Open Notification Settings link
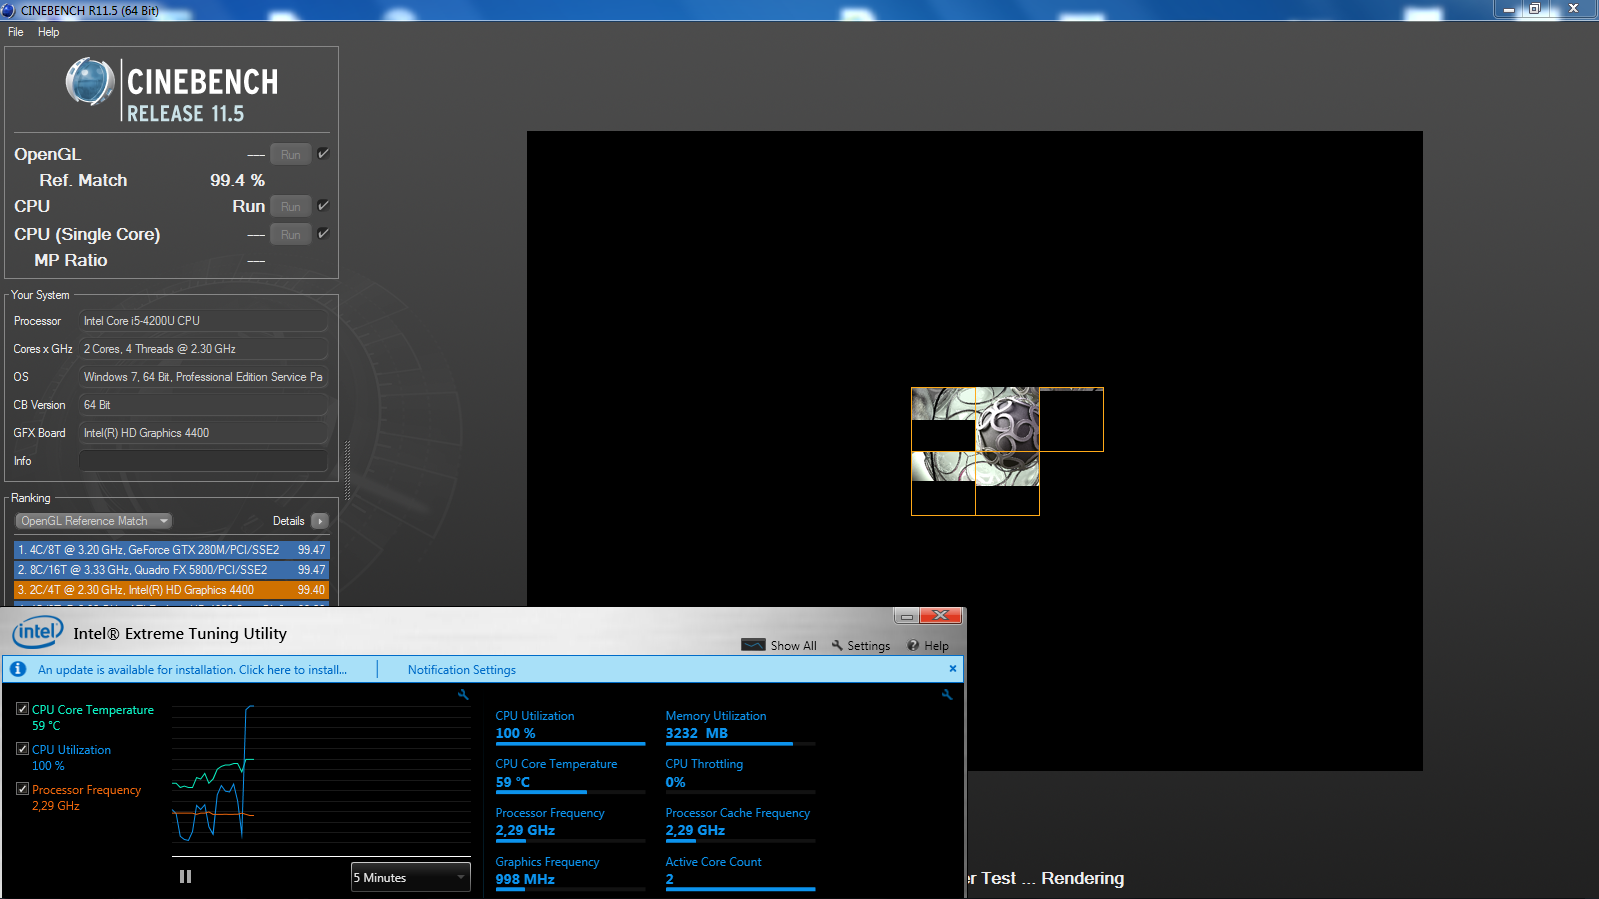 [x=461, y=670]
